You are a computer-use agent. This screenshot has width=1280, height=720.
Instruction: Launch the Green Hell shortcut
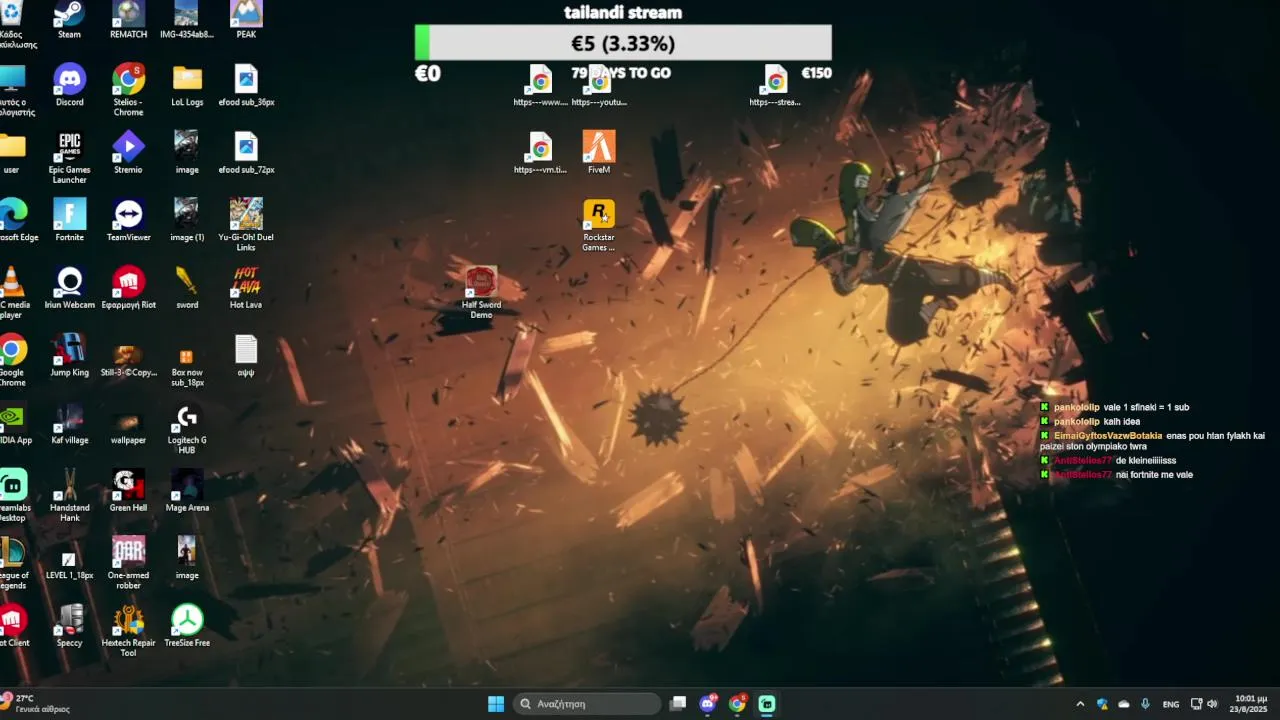point(128,490)
